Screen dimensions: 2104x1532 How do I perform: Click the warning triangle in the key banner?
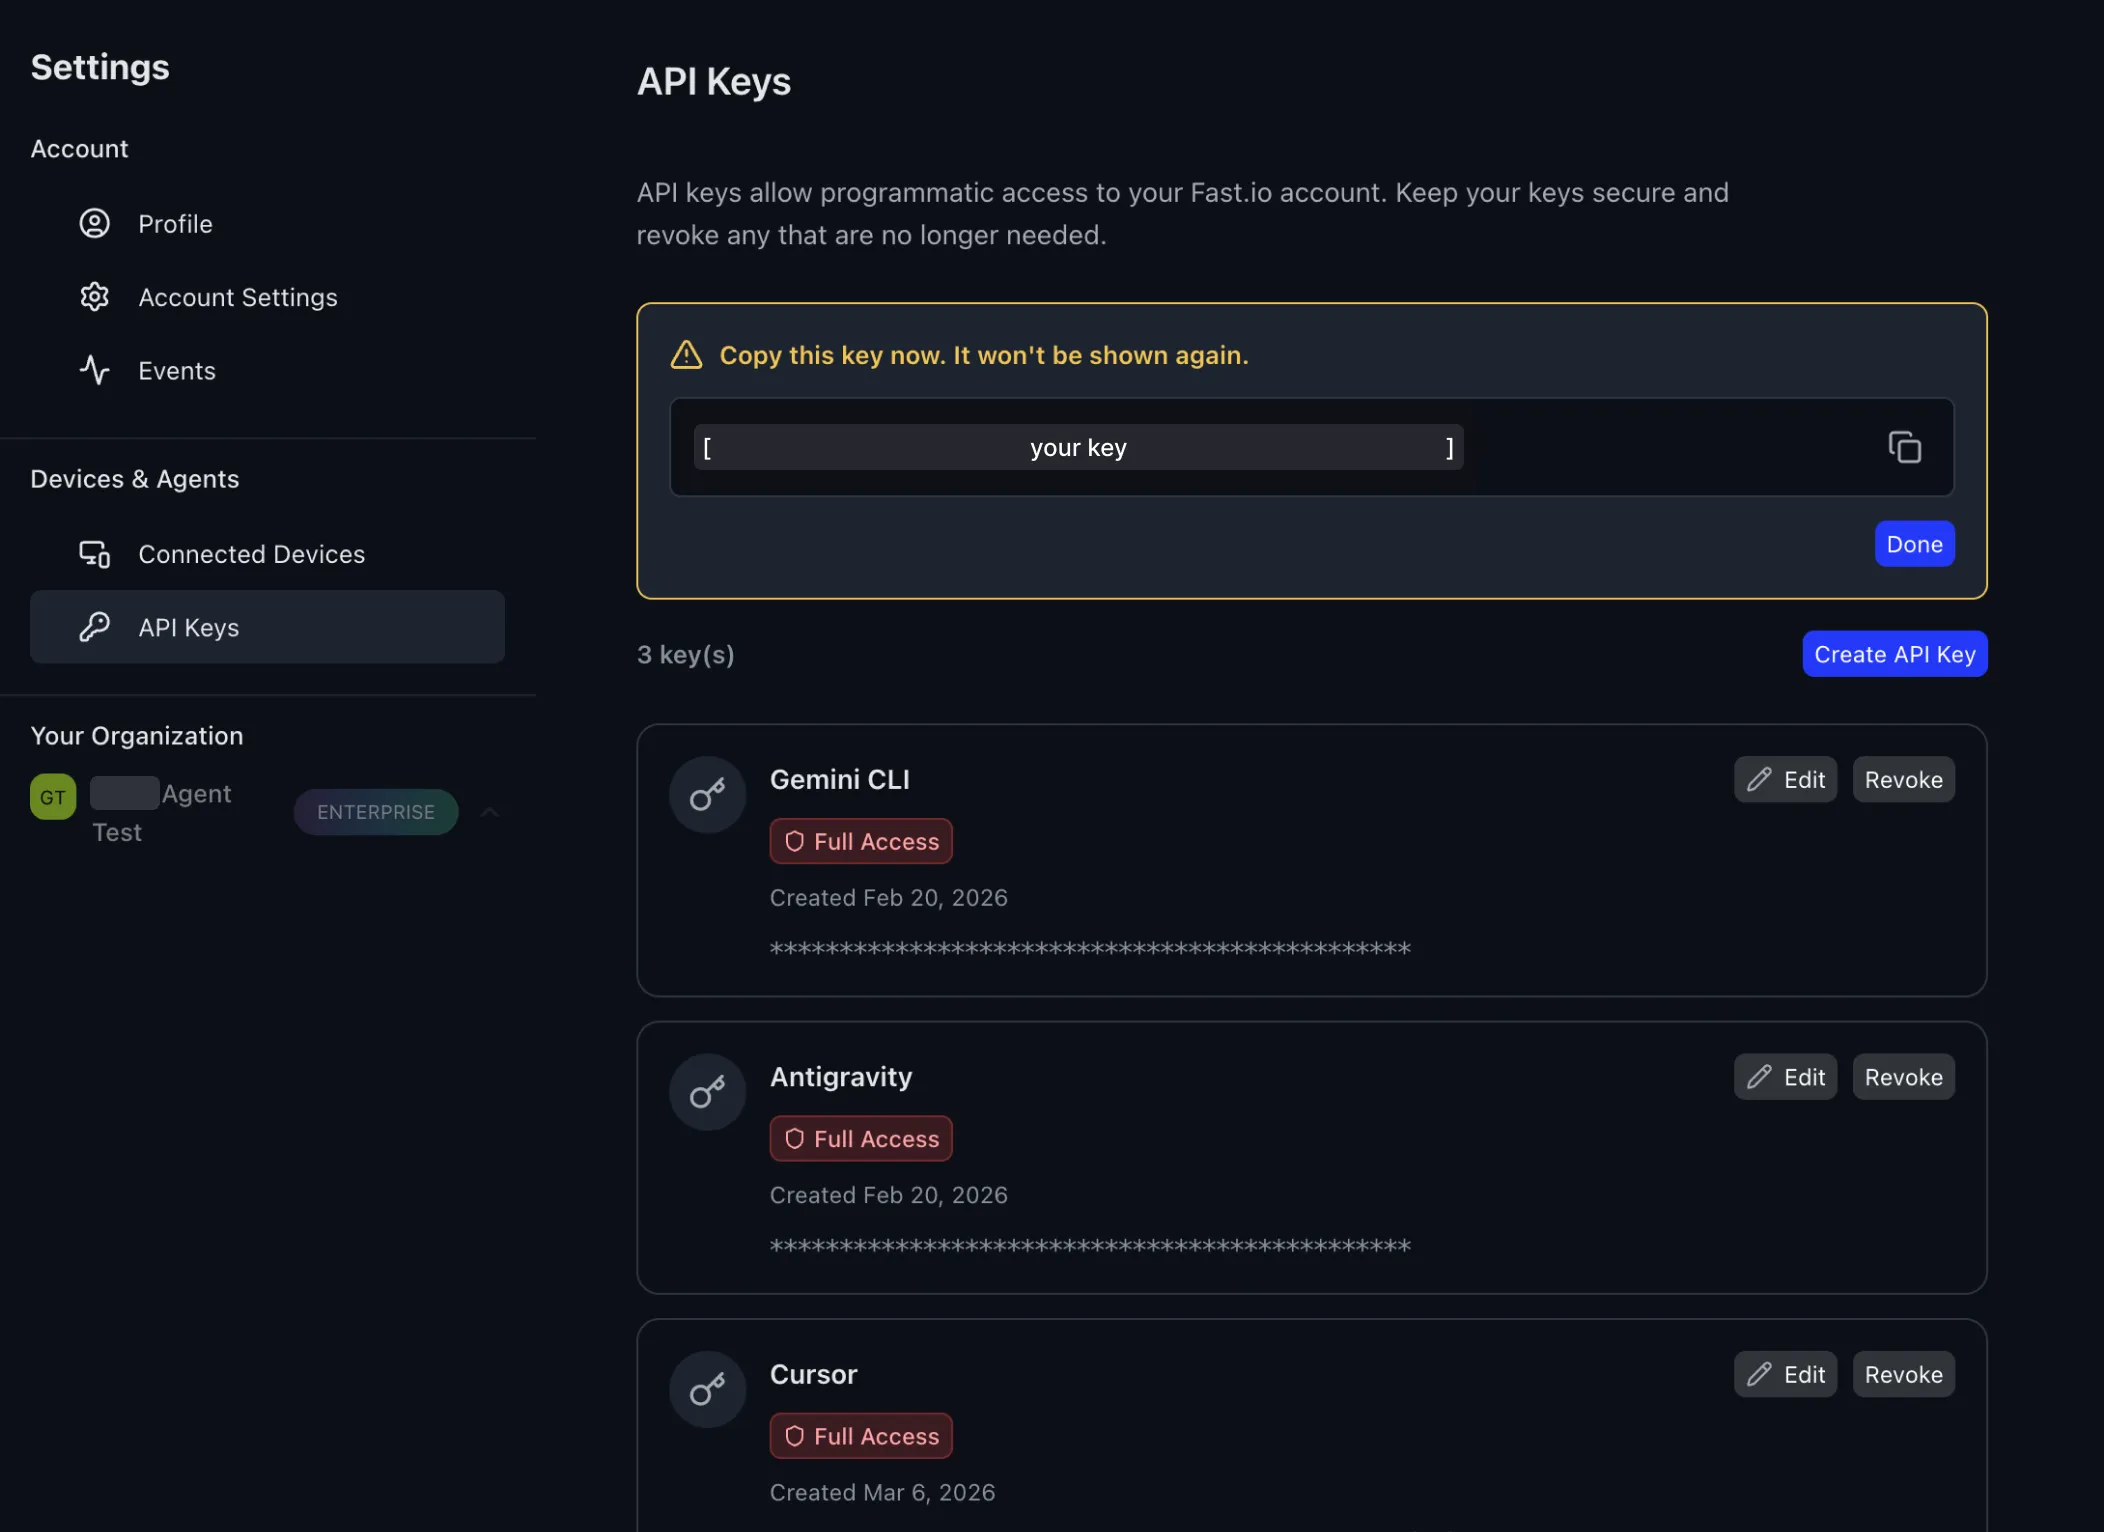point(686,355)
